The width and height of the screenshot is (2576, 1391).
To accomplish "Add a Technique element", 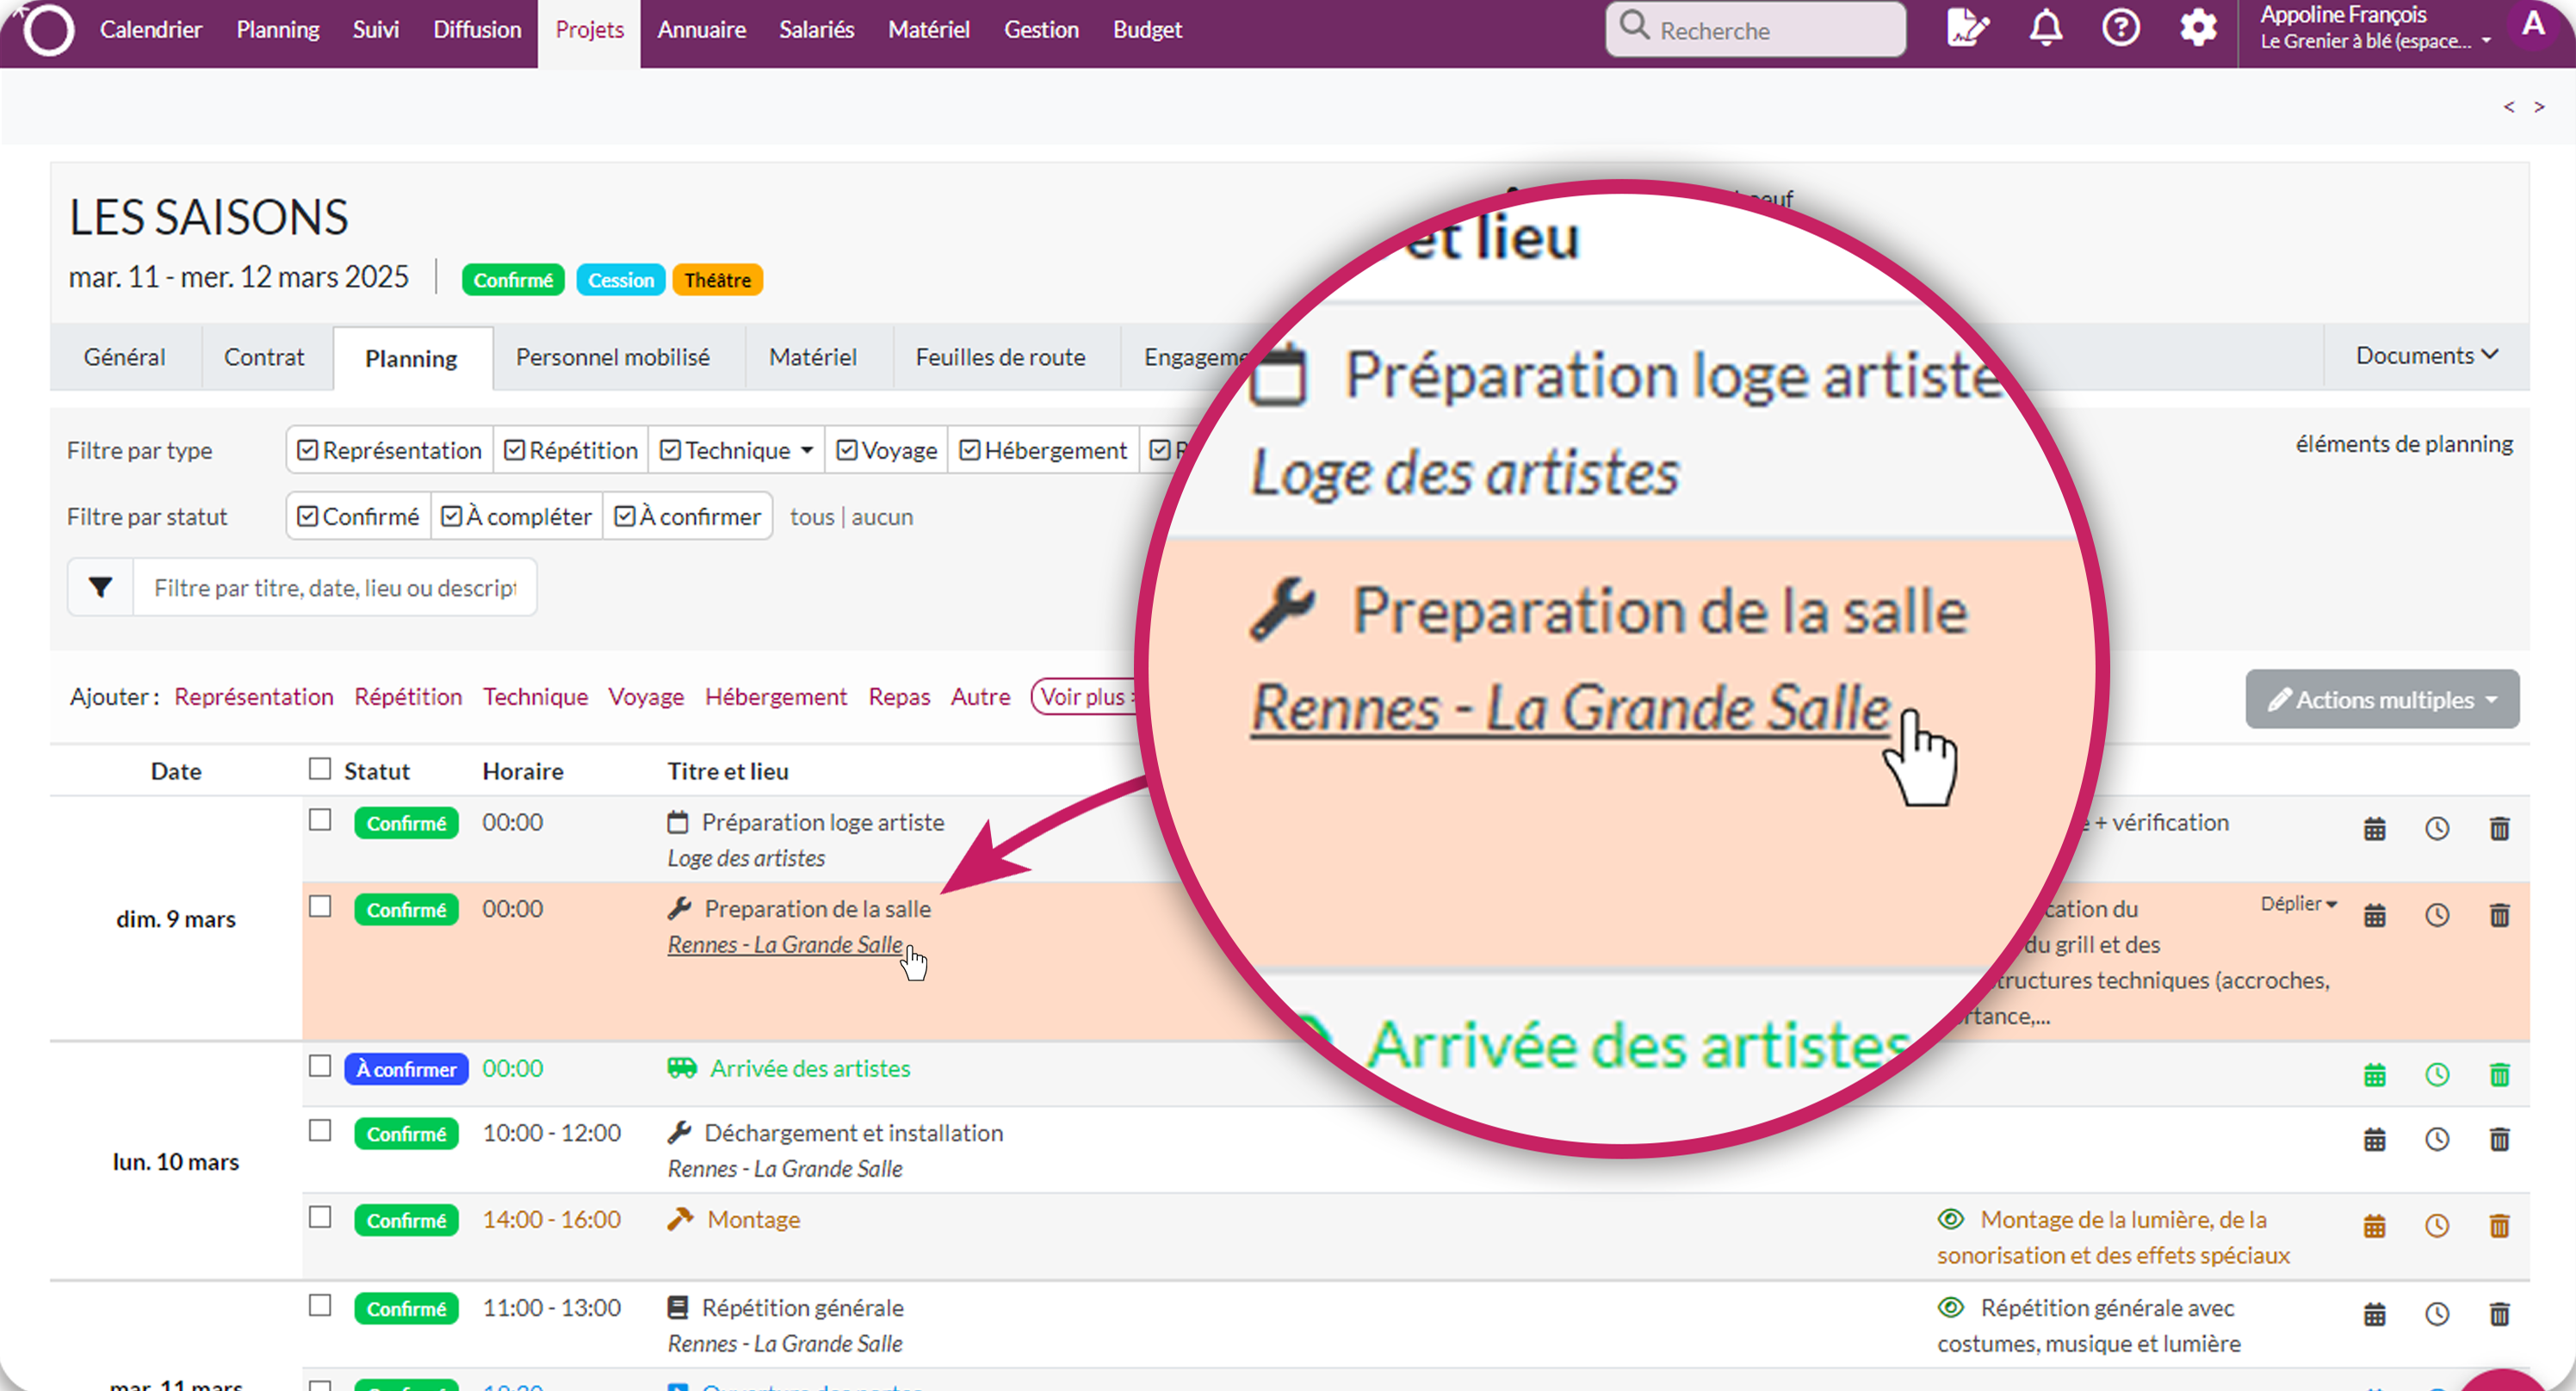I will 536,696.
